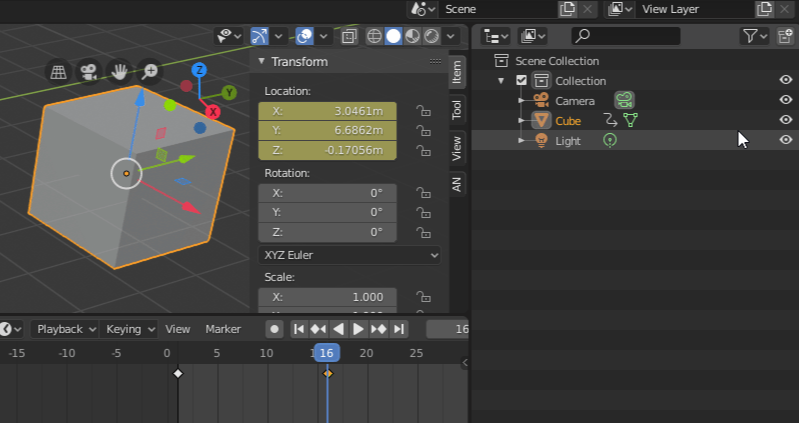The height and width of the screenshot is (423, 799).
Task: Lock the Location Y axis
Action: pyautogui.click(x=423, y=130)
